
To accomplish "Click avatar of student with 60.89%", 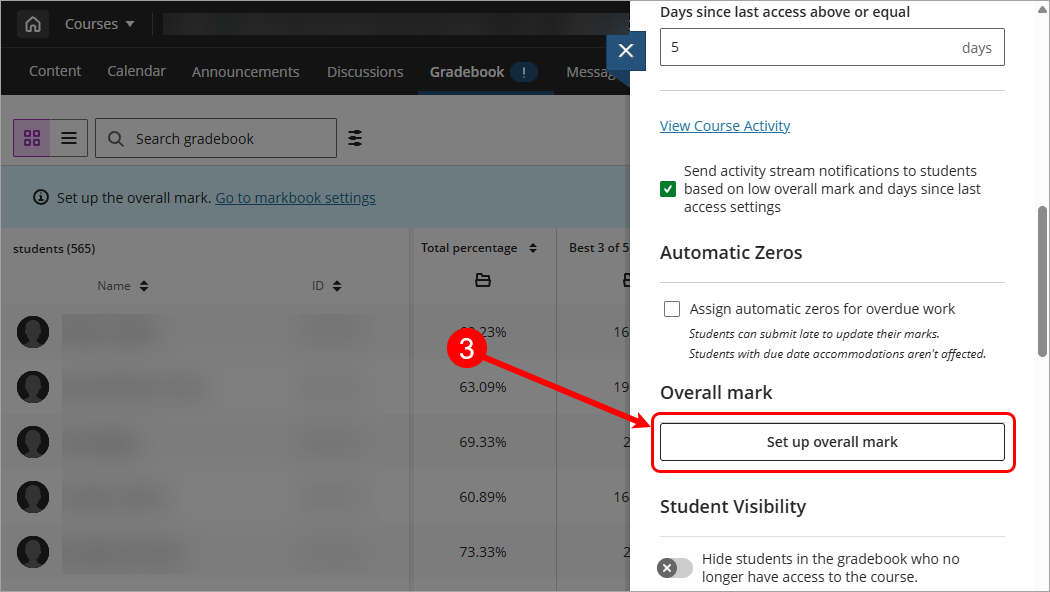I will [x=33, y=497].
